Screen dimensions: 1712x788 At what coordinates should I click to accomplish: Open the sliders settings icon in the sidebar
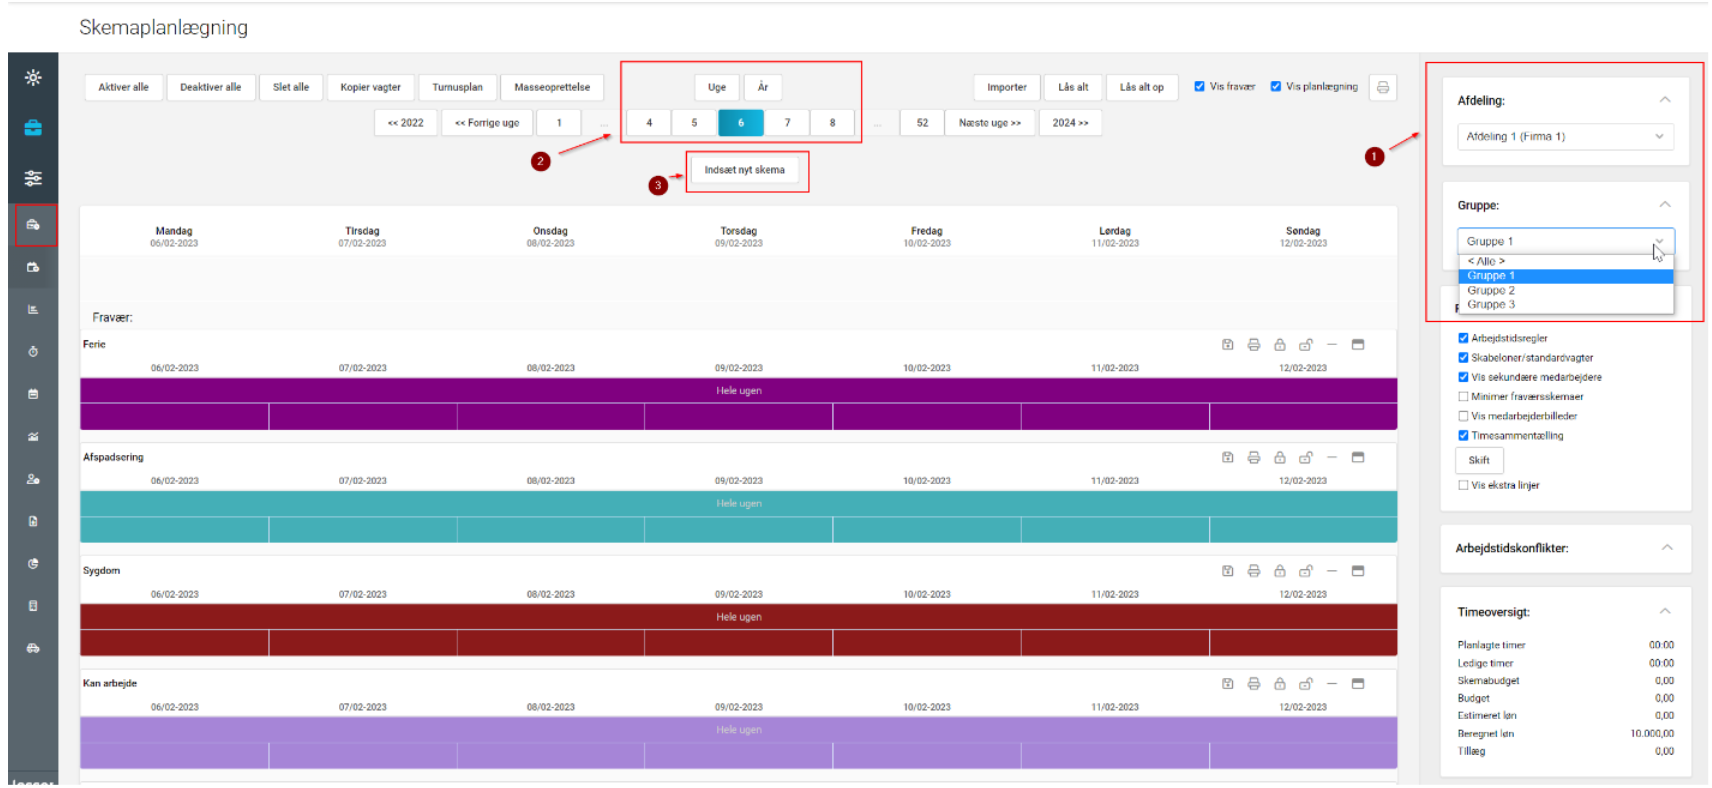[33, 178]
